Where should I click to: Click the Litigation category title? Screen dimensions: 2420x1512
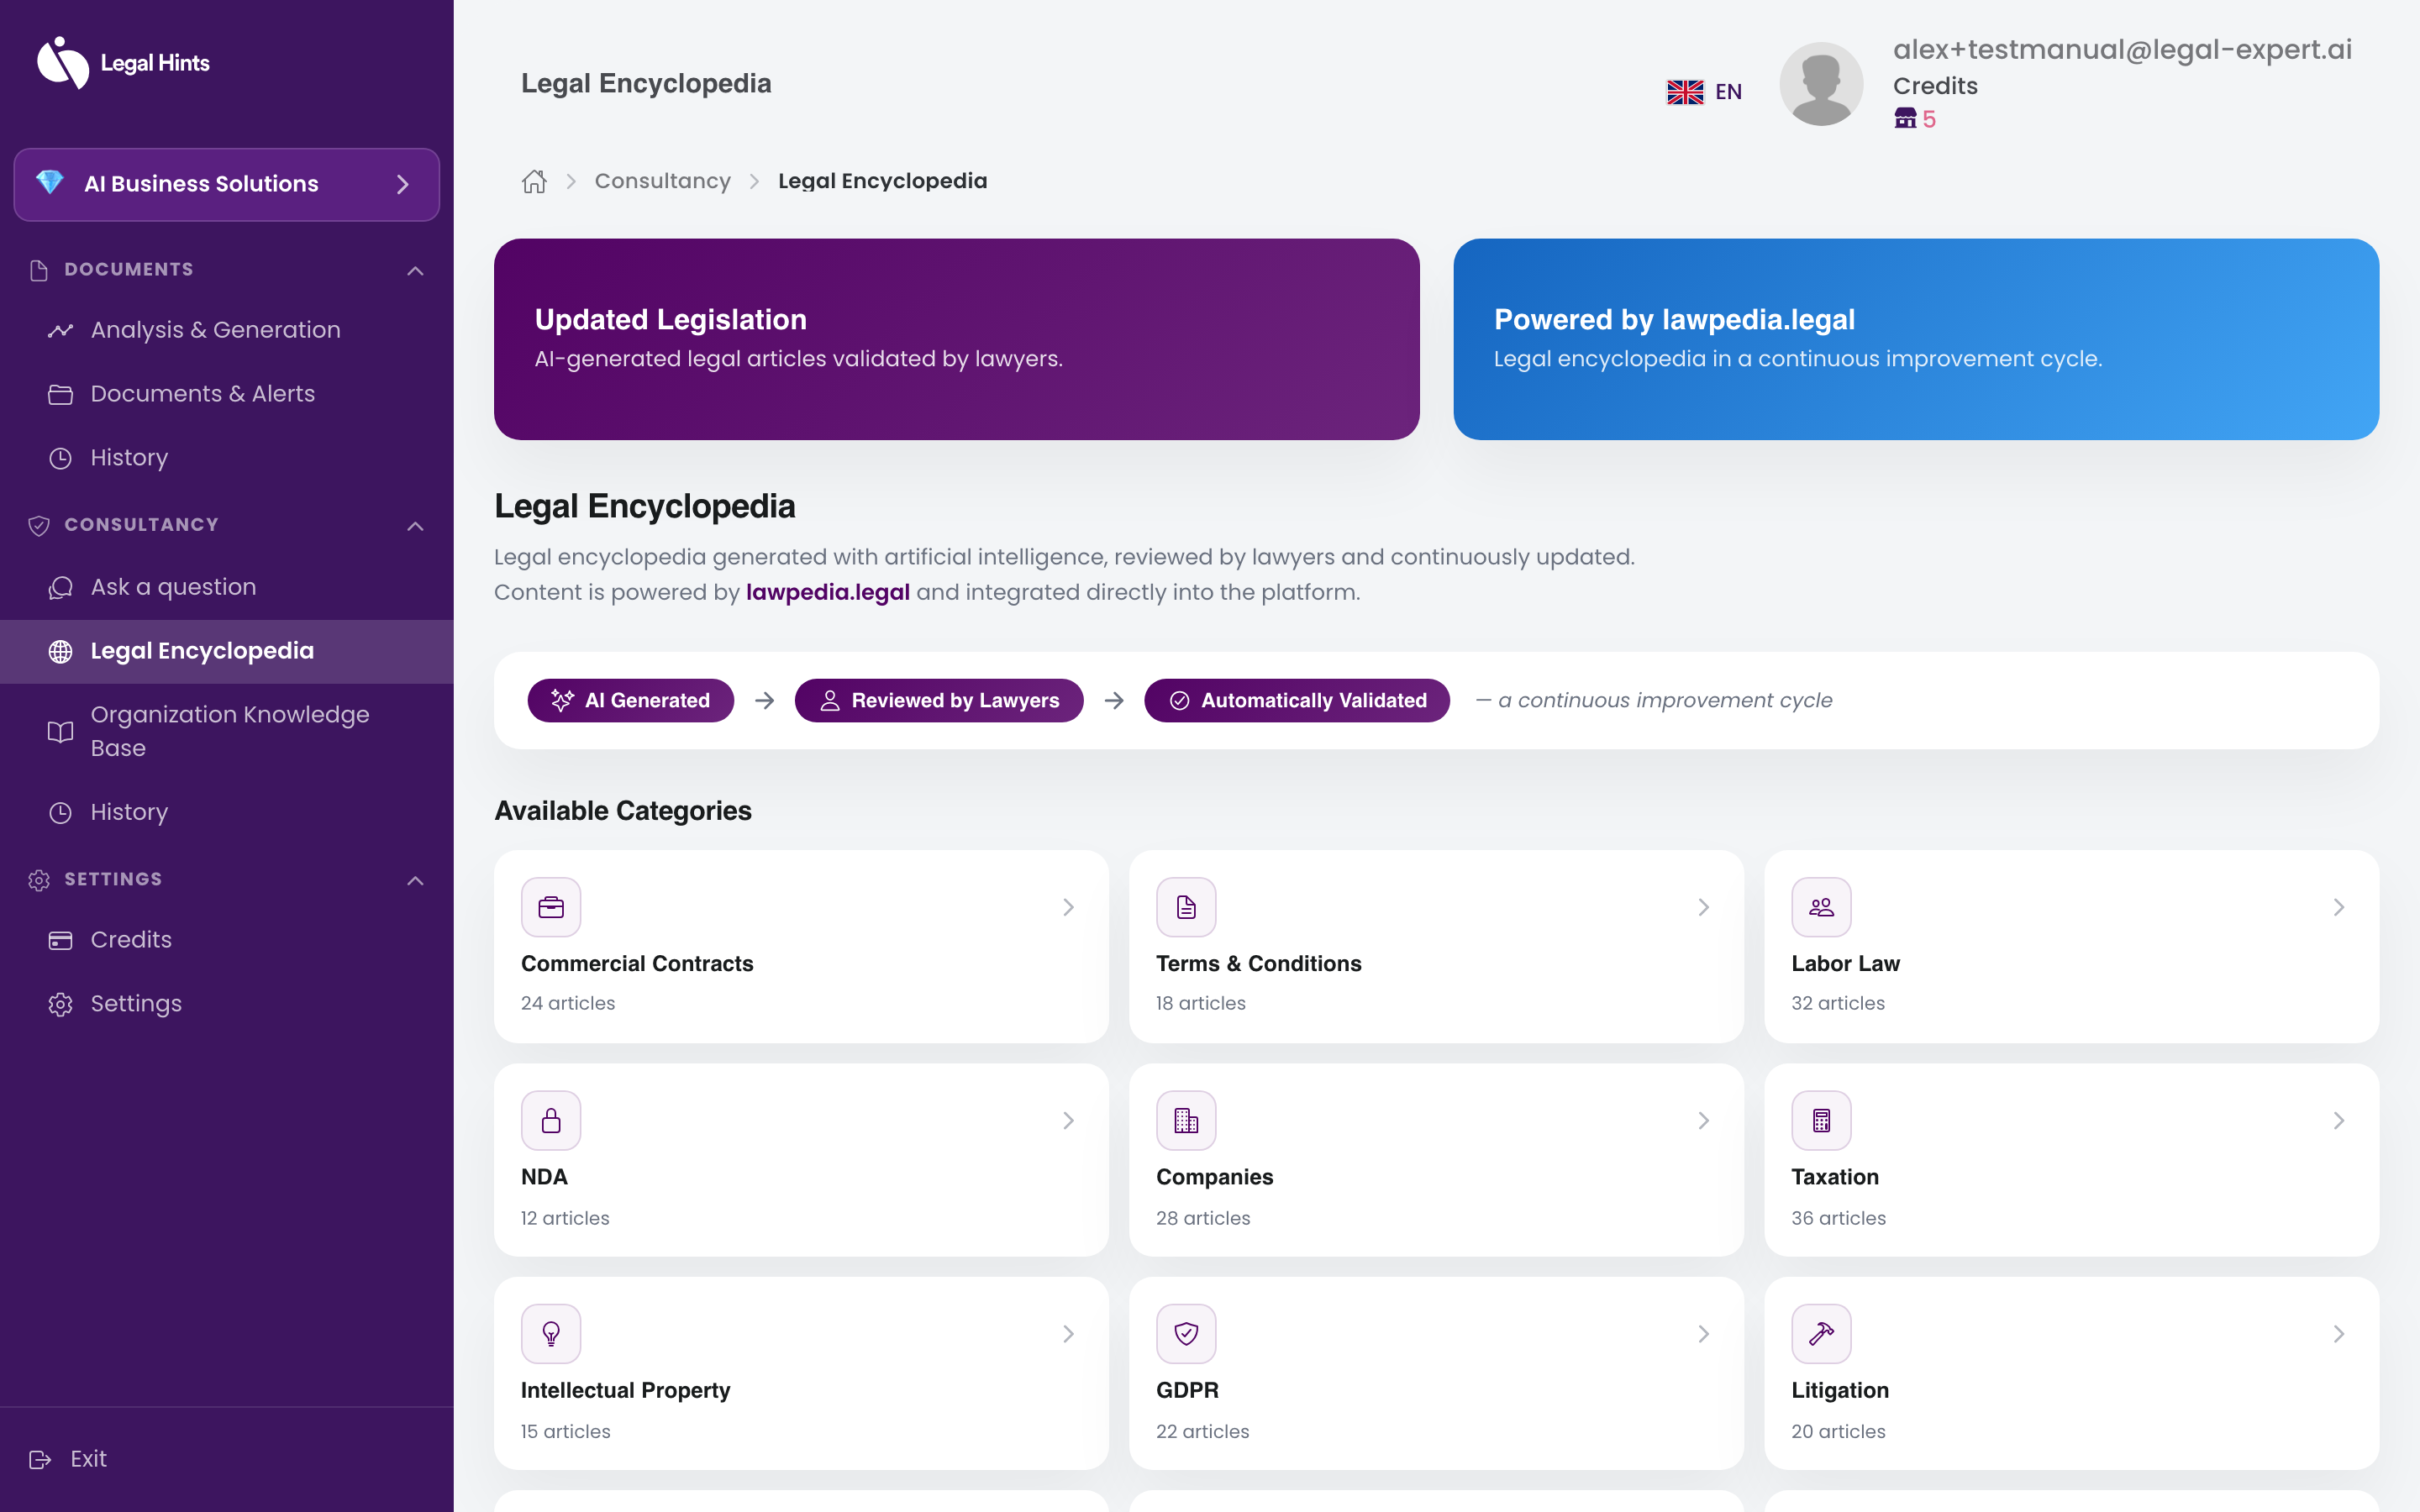pyautogui.click(x=1839, y=1390)
